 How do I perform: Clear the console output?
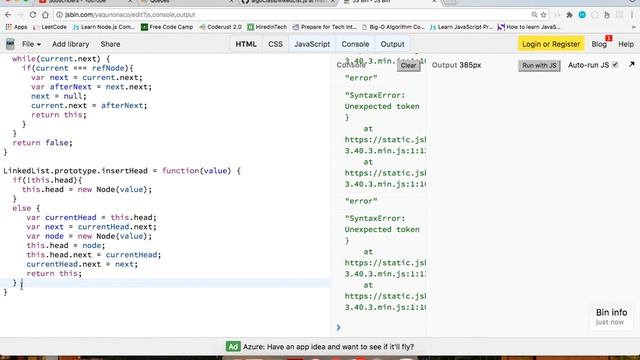[x=408, y=65]
